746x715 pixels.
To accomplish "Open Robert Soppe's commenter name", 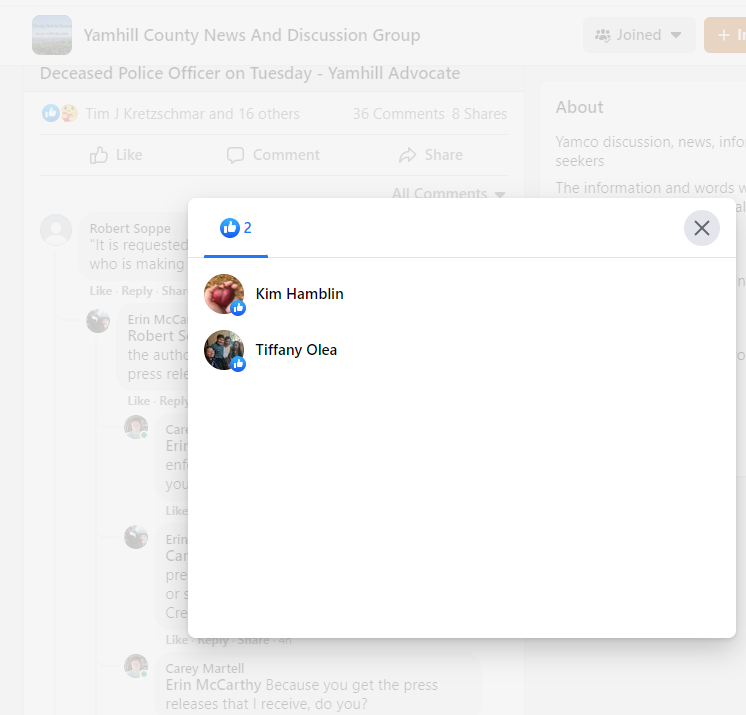I will point(130,228).
